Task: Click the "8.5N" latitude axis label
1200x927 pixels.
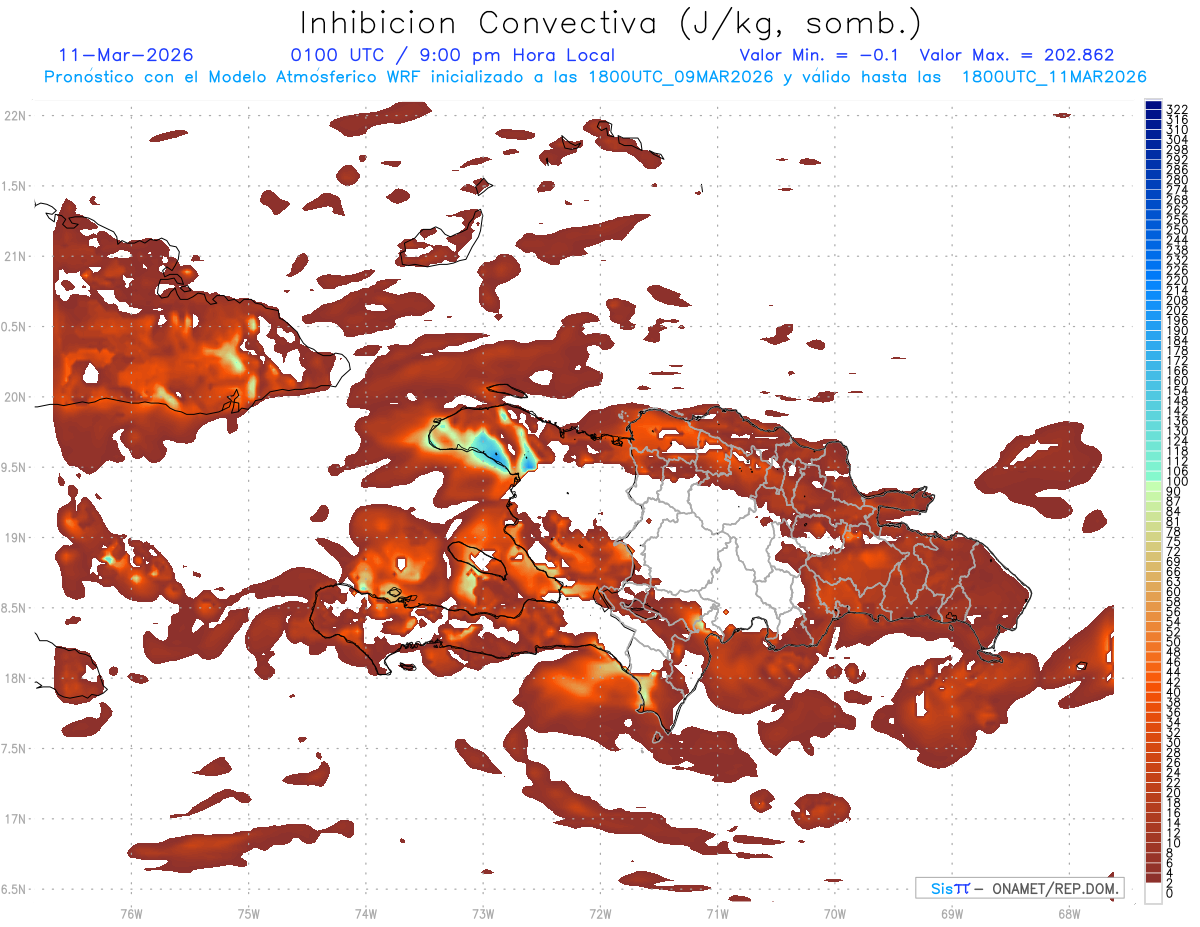Action: coord(15,608)
